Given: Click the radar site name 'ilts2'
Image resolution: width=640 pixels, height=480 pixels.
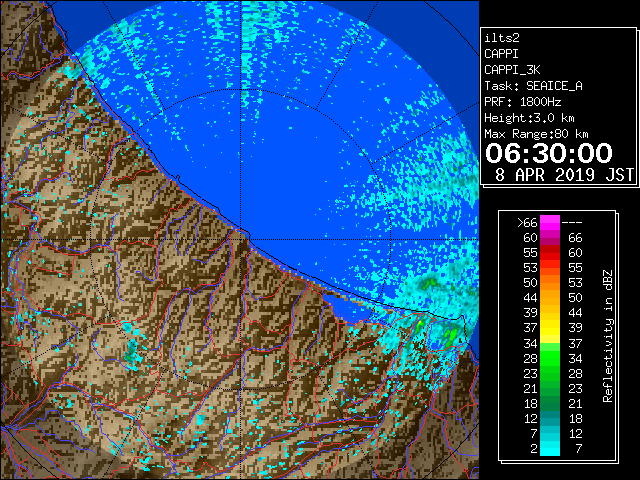Looking at the screenshot, I should point(502,38).
